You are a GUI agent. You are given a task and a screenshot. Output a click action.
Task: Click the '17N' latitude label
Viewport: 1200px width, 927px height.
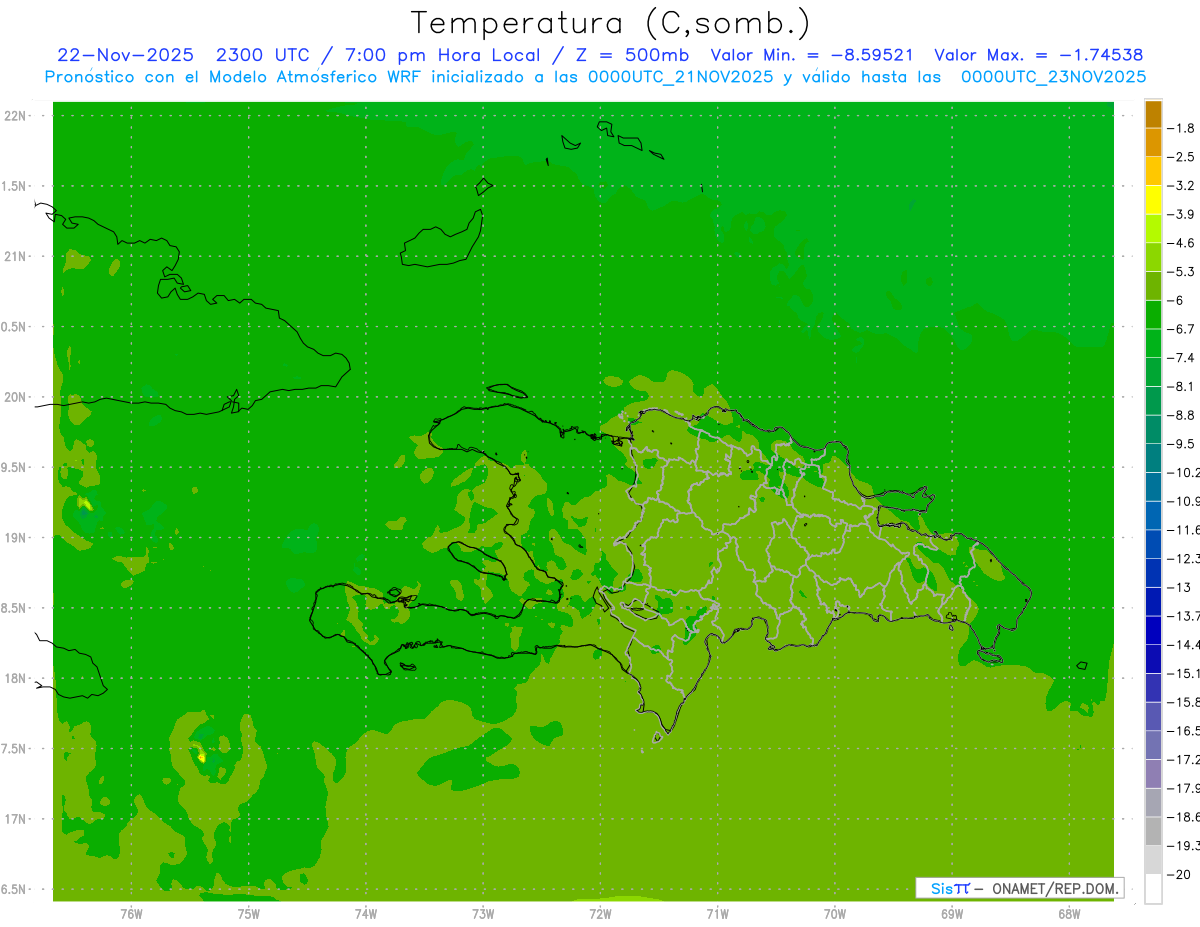tap(15, 819)
